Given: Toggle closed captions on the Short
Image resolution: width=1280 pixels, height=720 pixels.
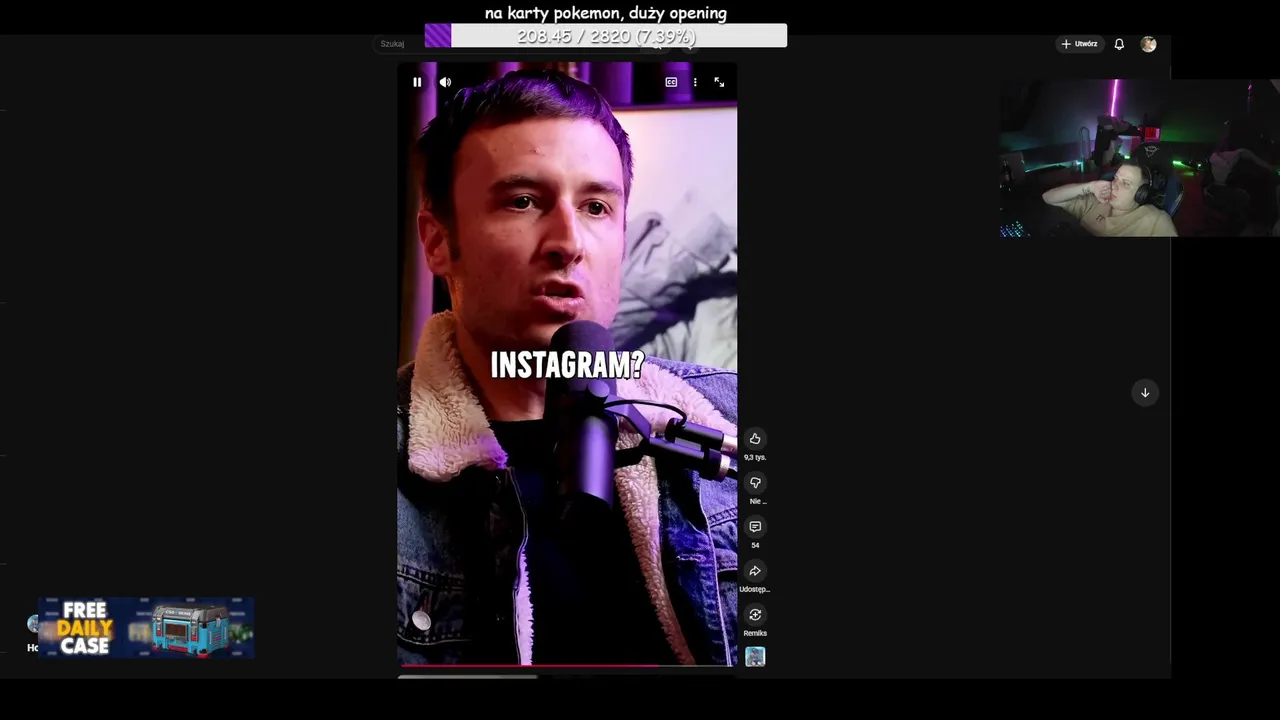Looking at the screenshot, I should (x=671, y=82).
